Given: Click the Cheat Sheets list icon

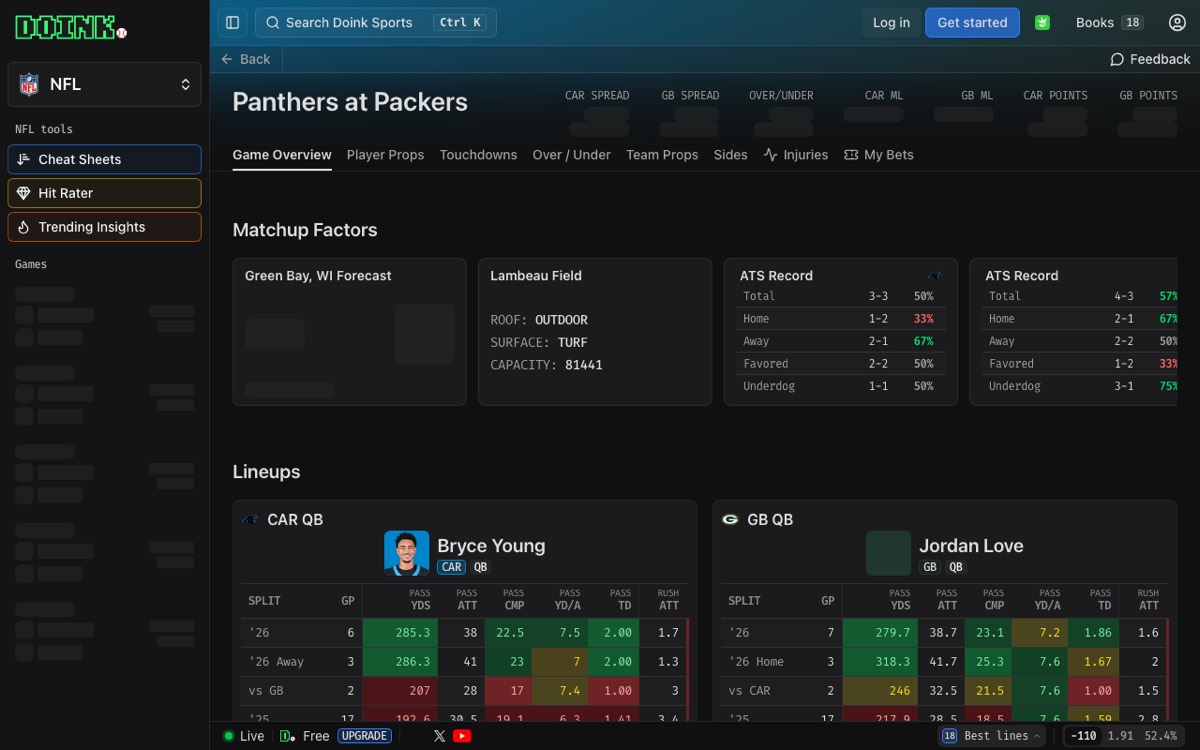Looking at the screenshot, I should [24, 159].
